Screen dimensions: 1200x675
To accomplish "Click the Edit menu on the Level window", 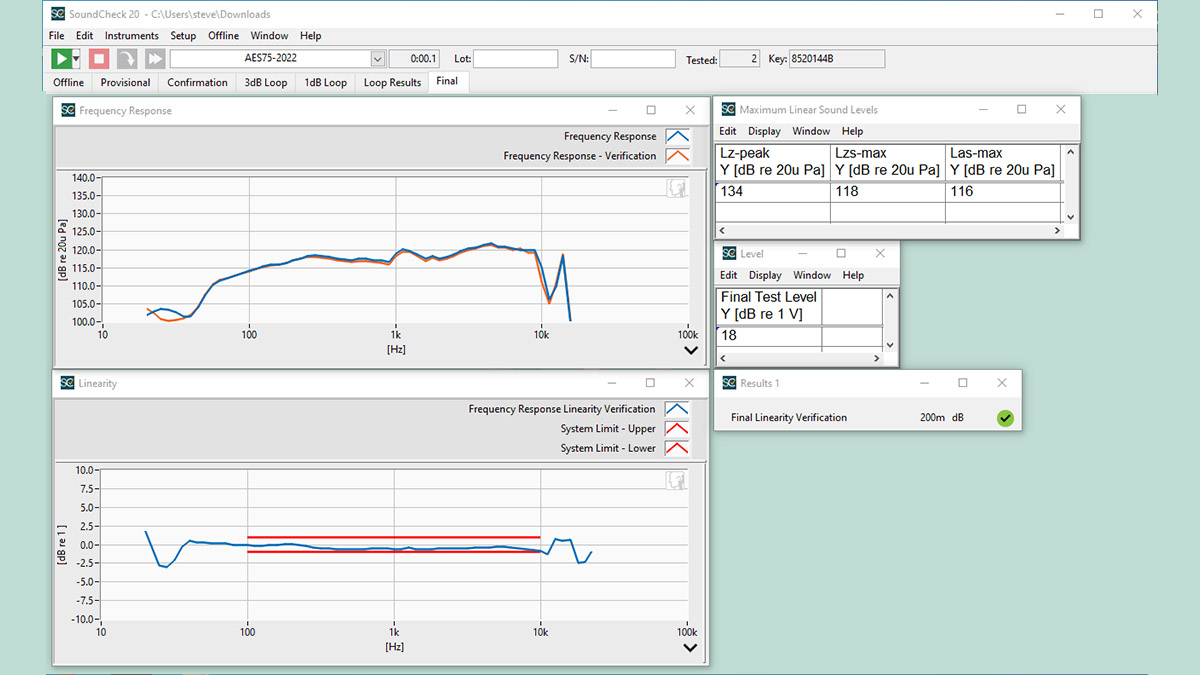I will point(727,274).
